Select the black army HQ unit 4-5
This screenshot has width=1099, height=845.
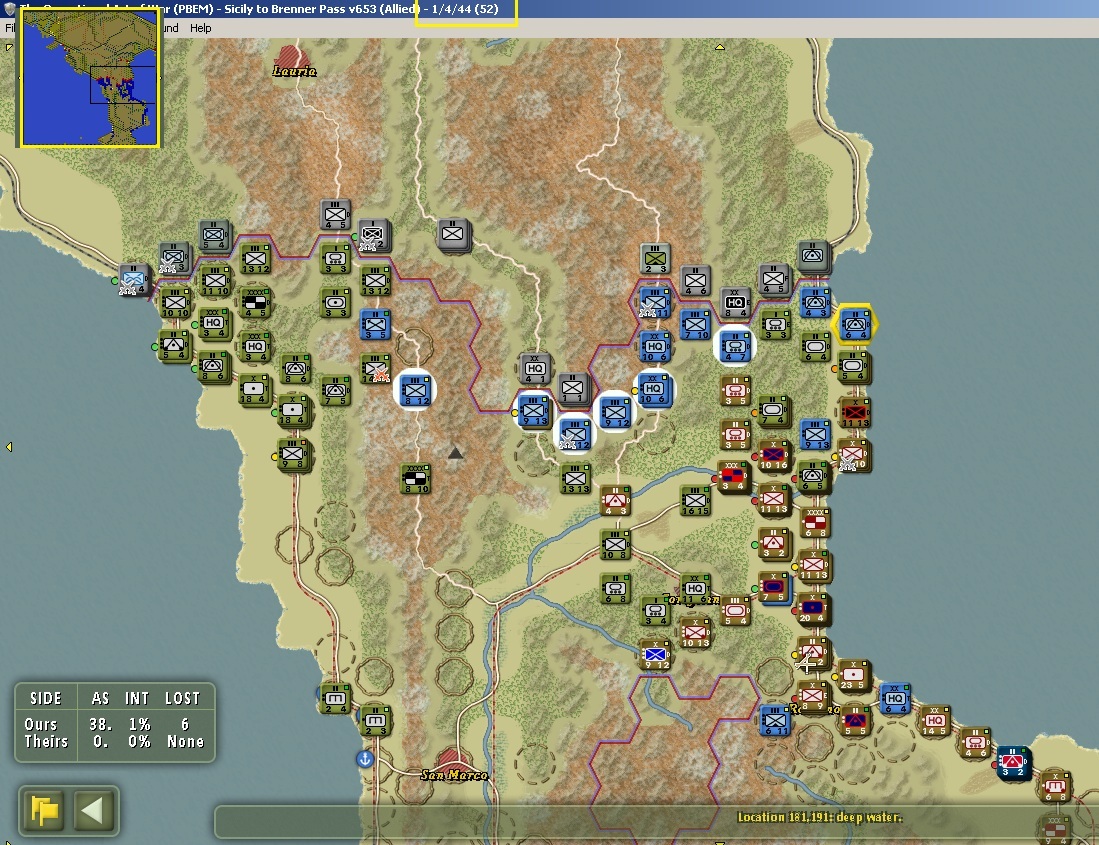(x=254, y=302)
